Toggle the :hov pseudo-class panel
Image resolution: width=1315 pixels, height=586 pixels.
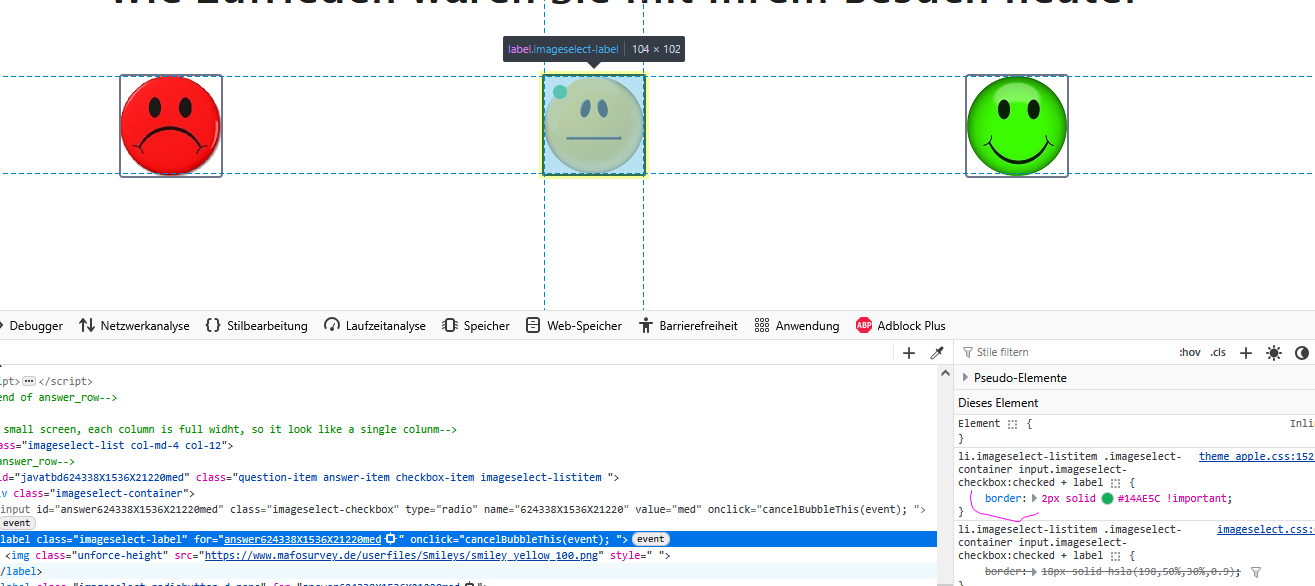[1189, 353]
